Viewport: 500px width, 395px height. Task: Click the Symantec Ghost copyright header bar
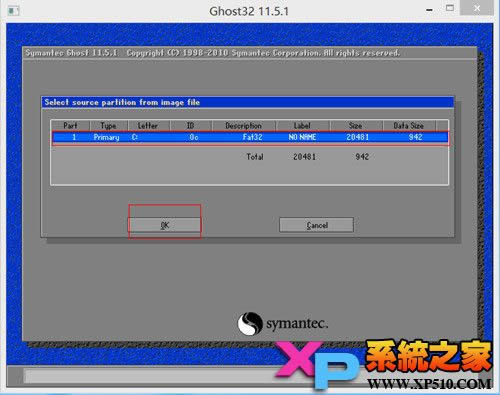click(x=250, y=53)
